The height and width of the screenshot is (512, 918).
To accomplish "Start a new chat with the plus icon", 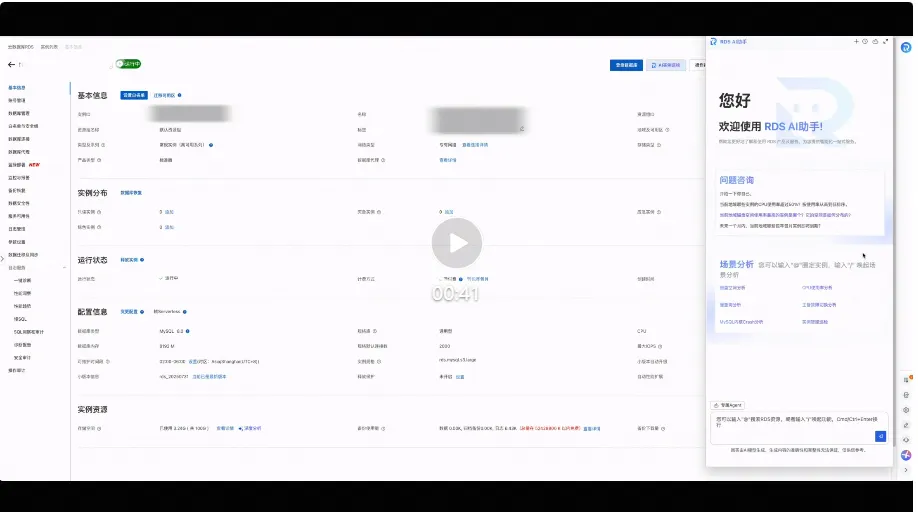I will [x=856, y=42].
